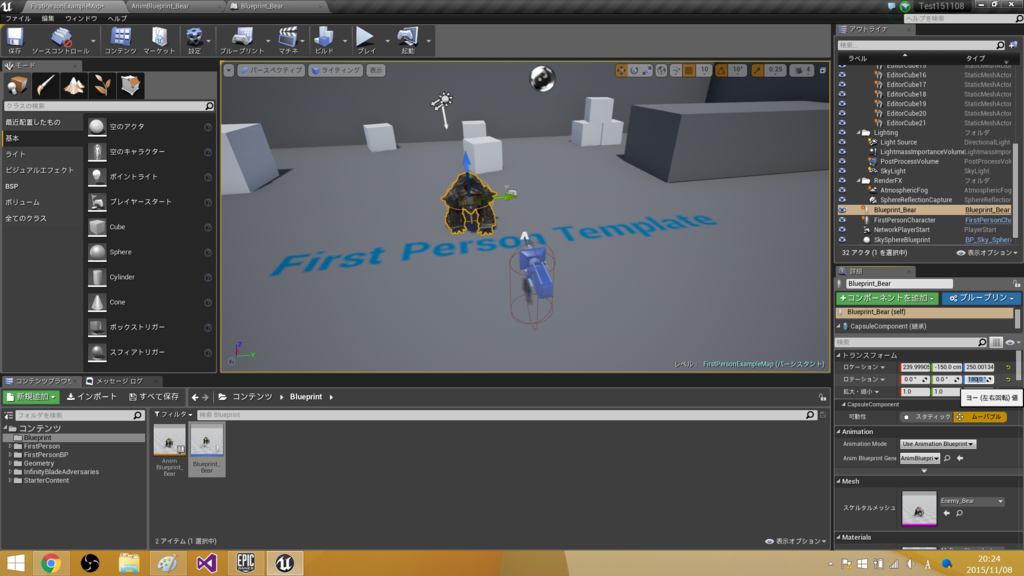Select the Cone placement item
Screen dimensions: 1024x576
150,302
